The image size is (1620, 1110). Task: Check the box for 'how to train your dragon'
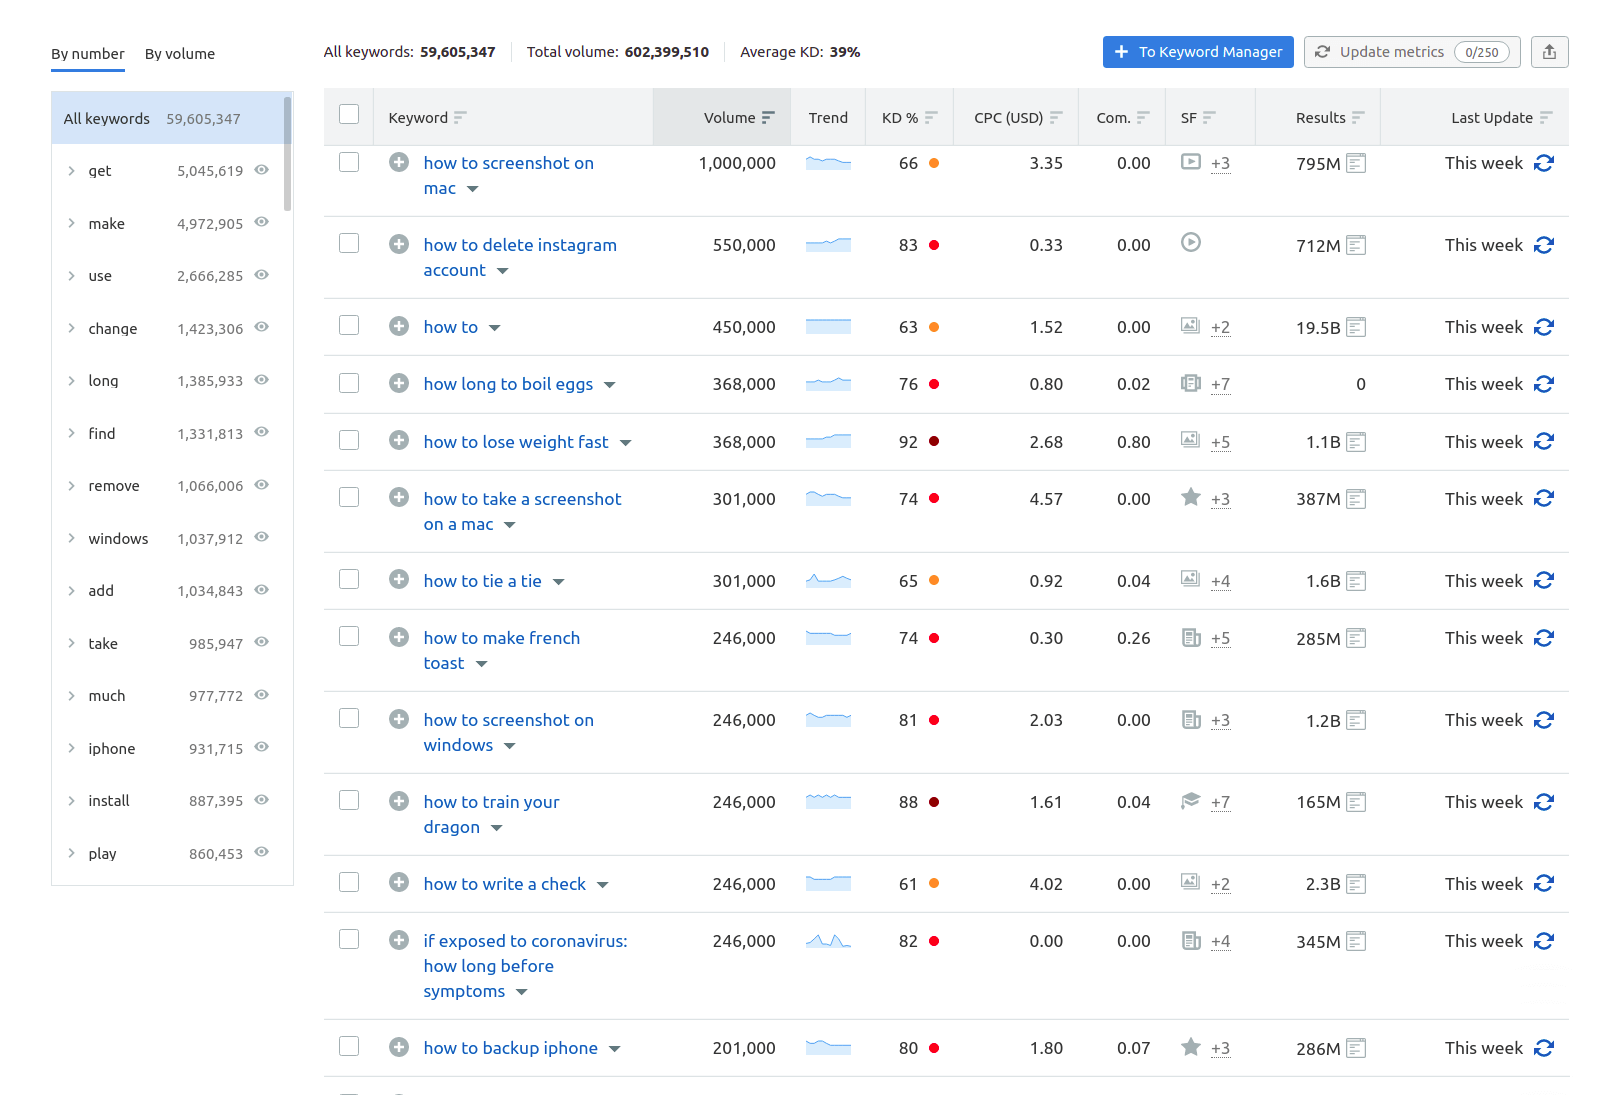[x=349, y=800]
